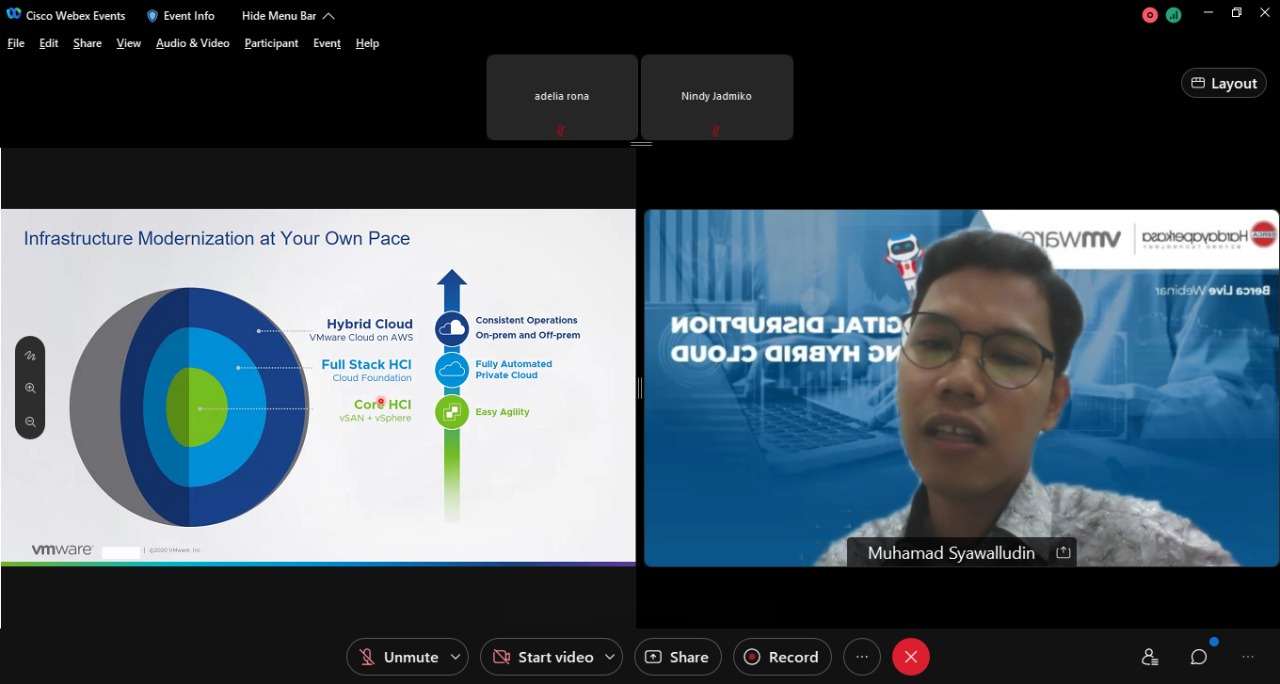Click the vmware logo on the slide
The height and width of the screenshot is (684, 1280).
(x=62, y=550)
